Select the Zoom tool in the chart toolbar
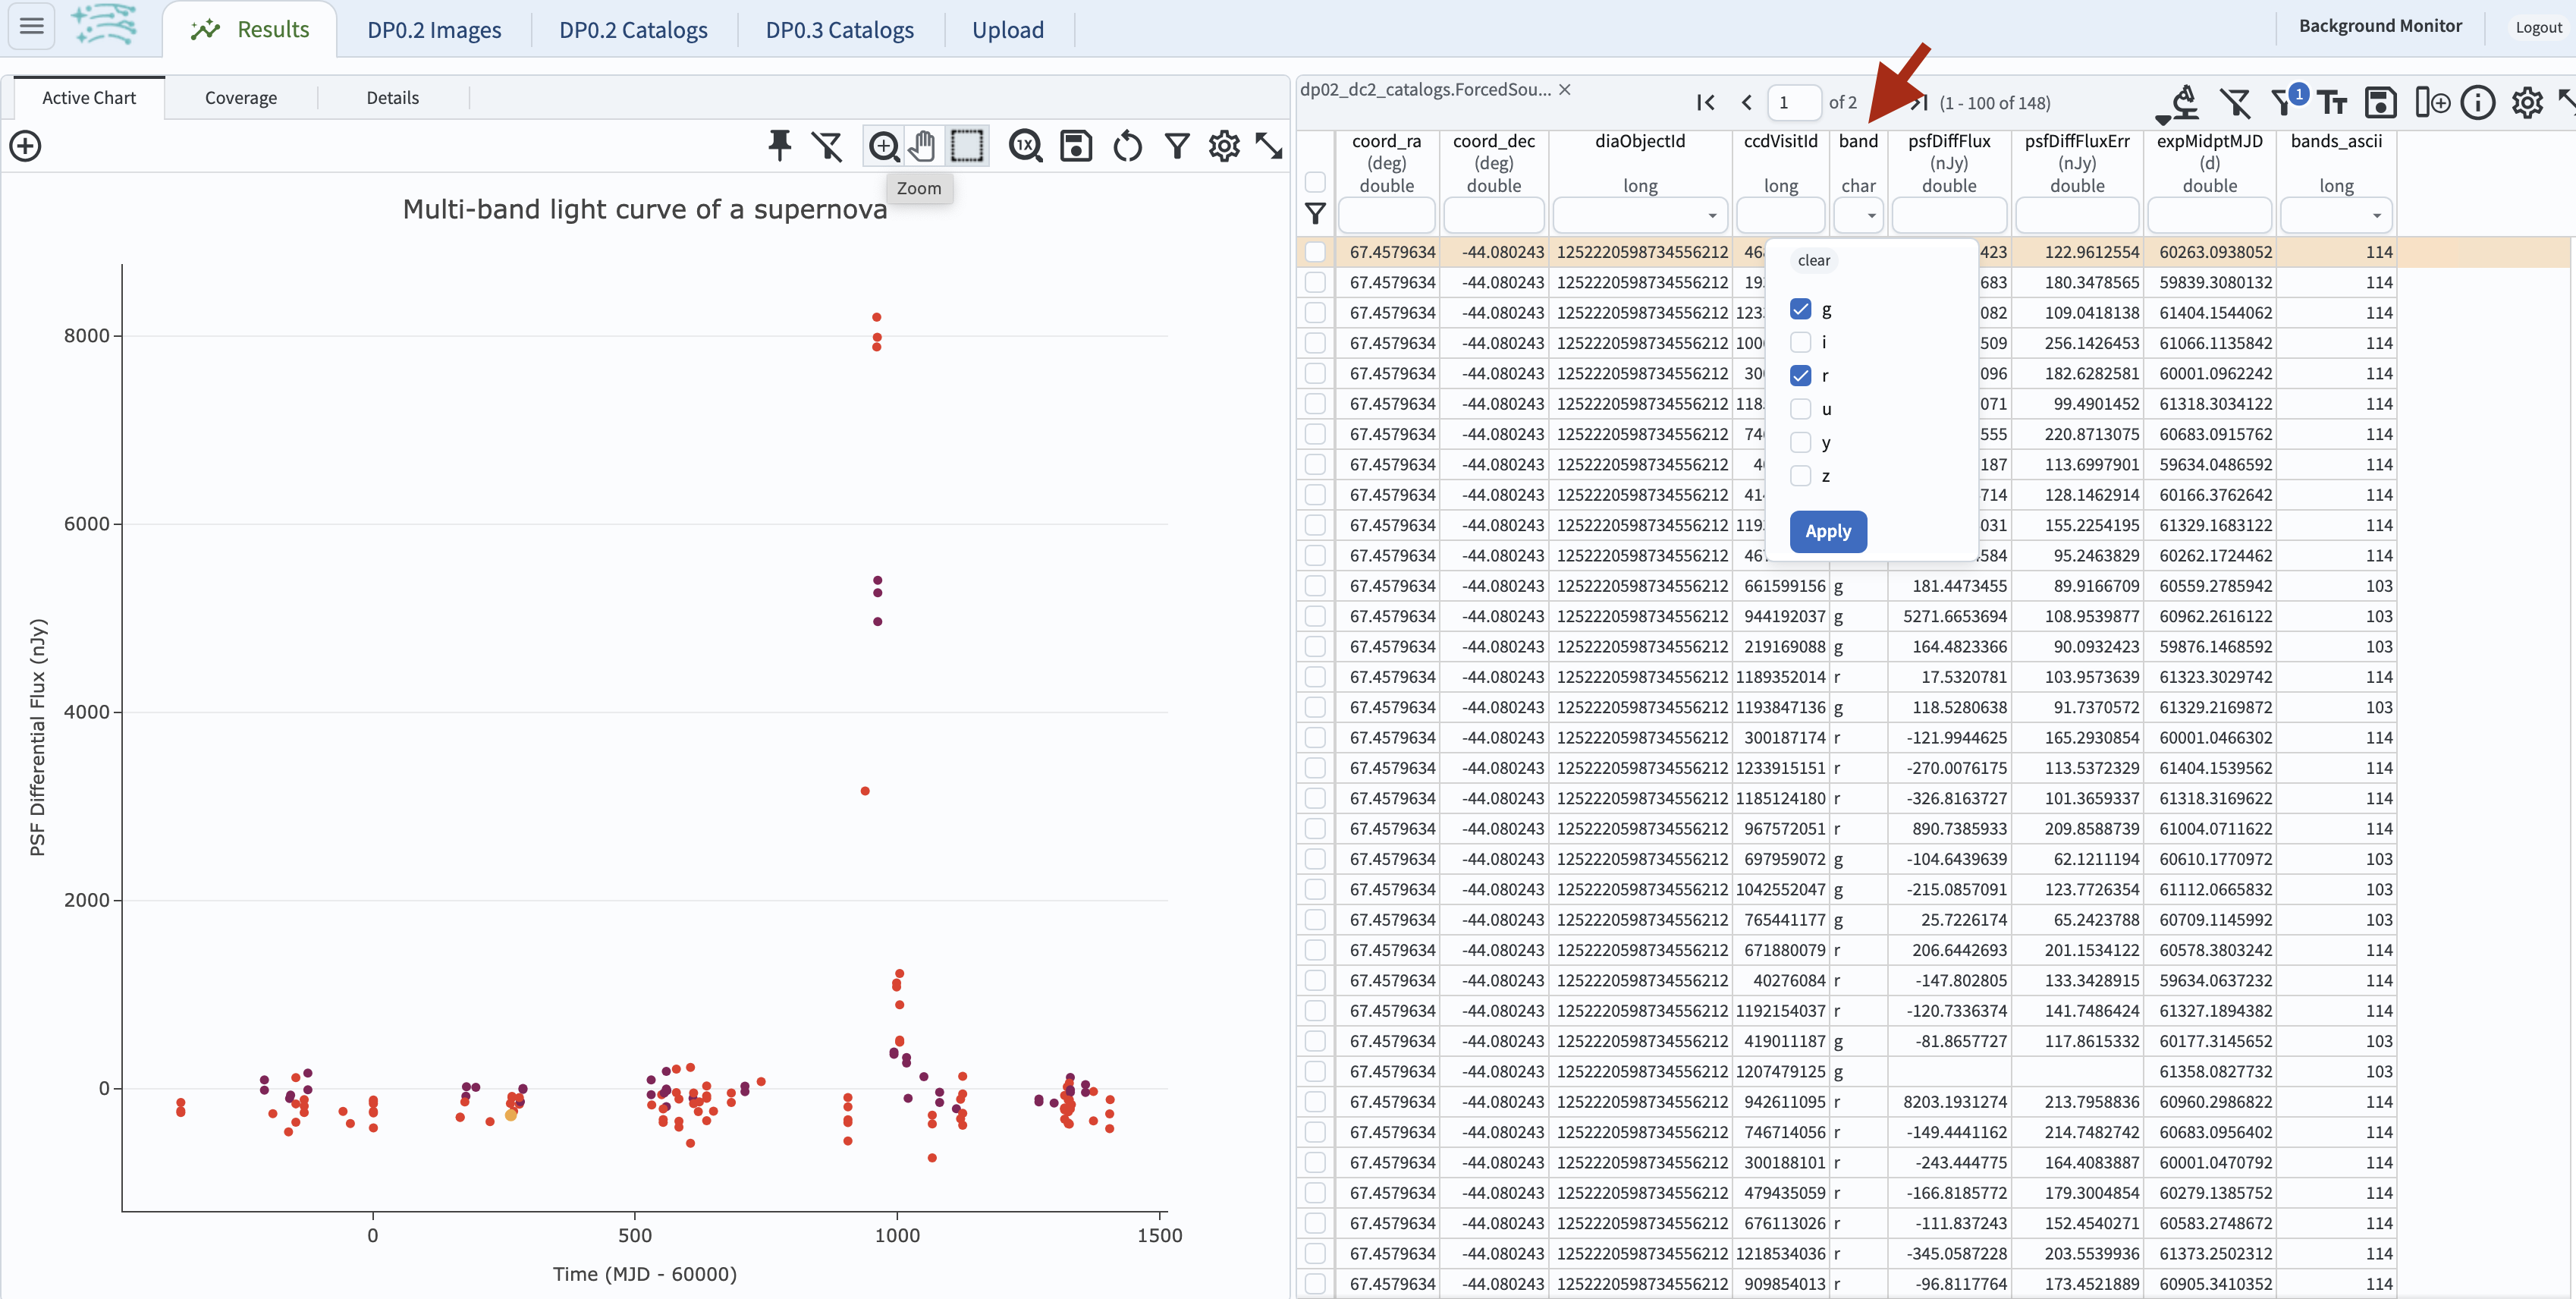 coord(884,146)
